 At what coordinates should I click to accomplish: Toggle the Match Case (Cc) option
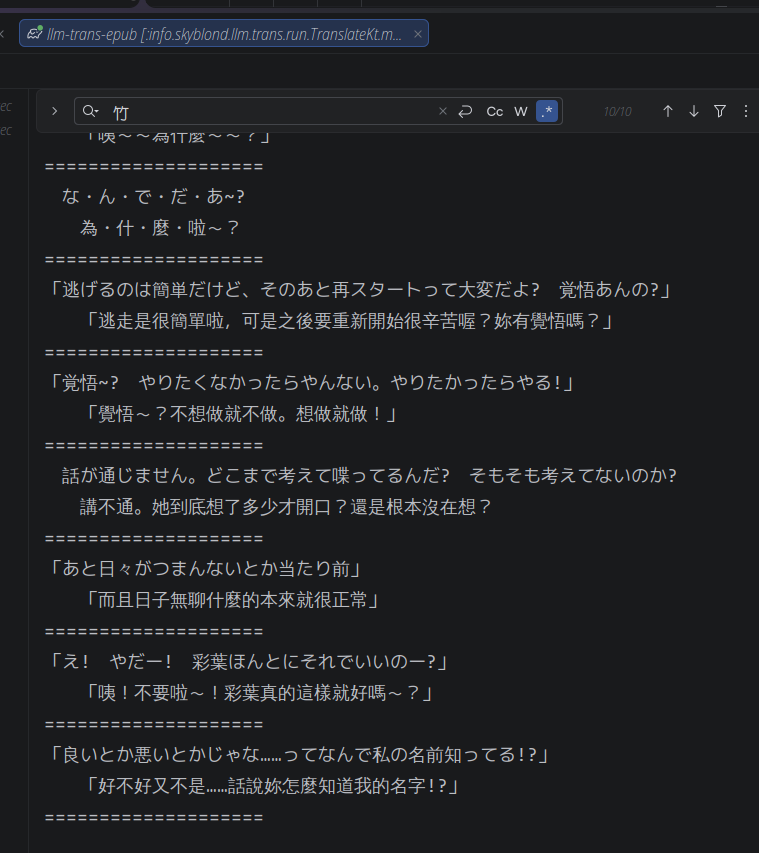click(495, 112)
